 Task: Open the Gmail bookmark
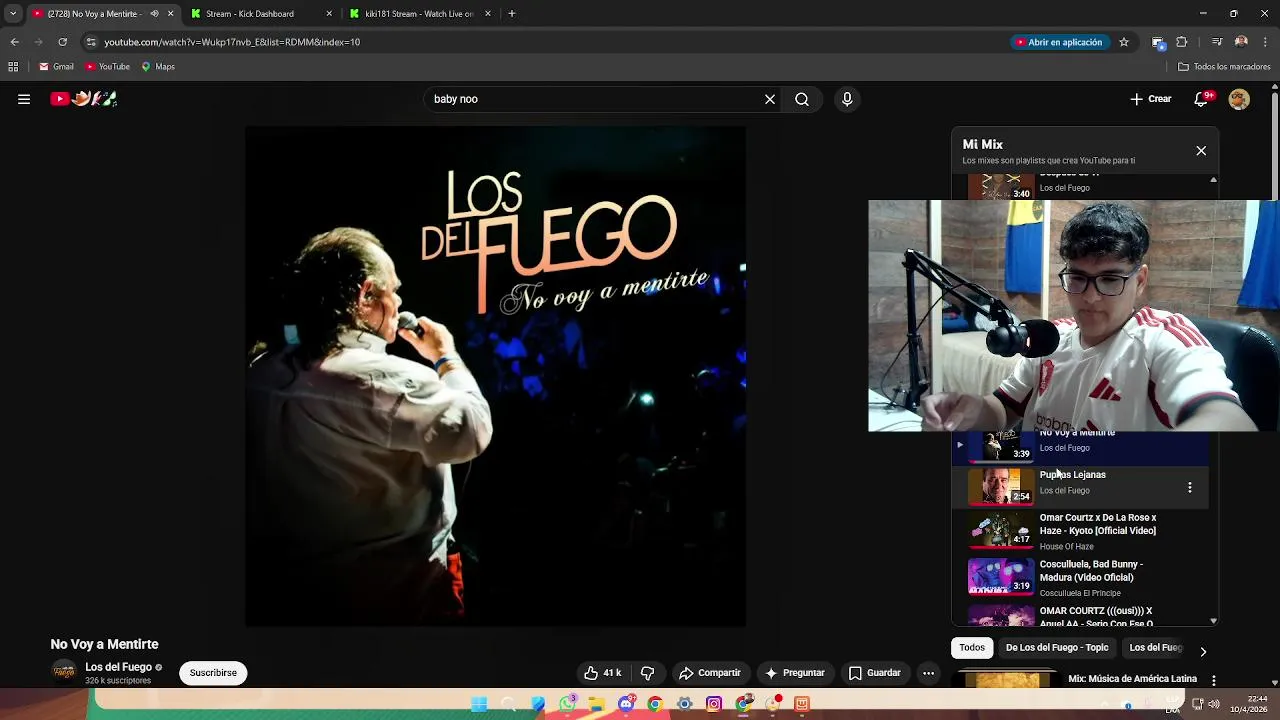point(56,67)
